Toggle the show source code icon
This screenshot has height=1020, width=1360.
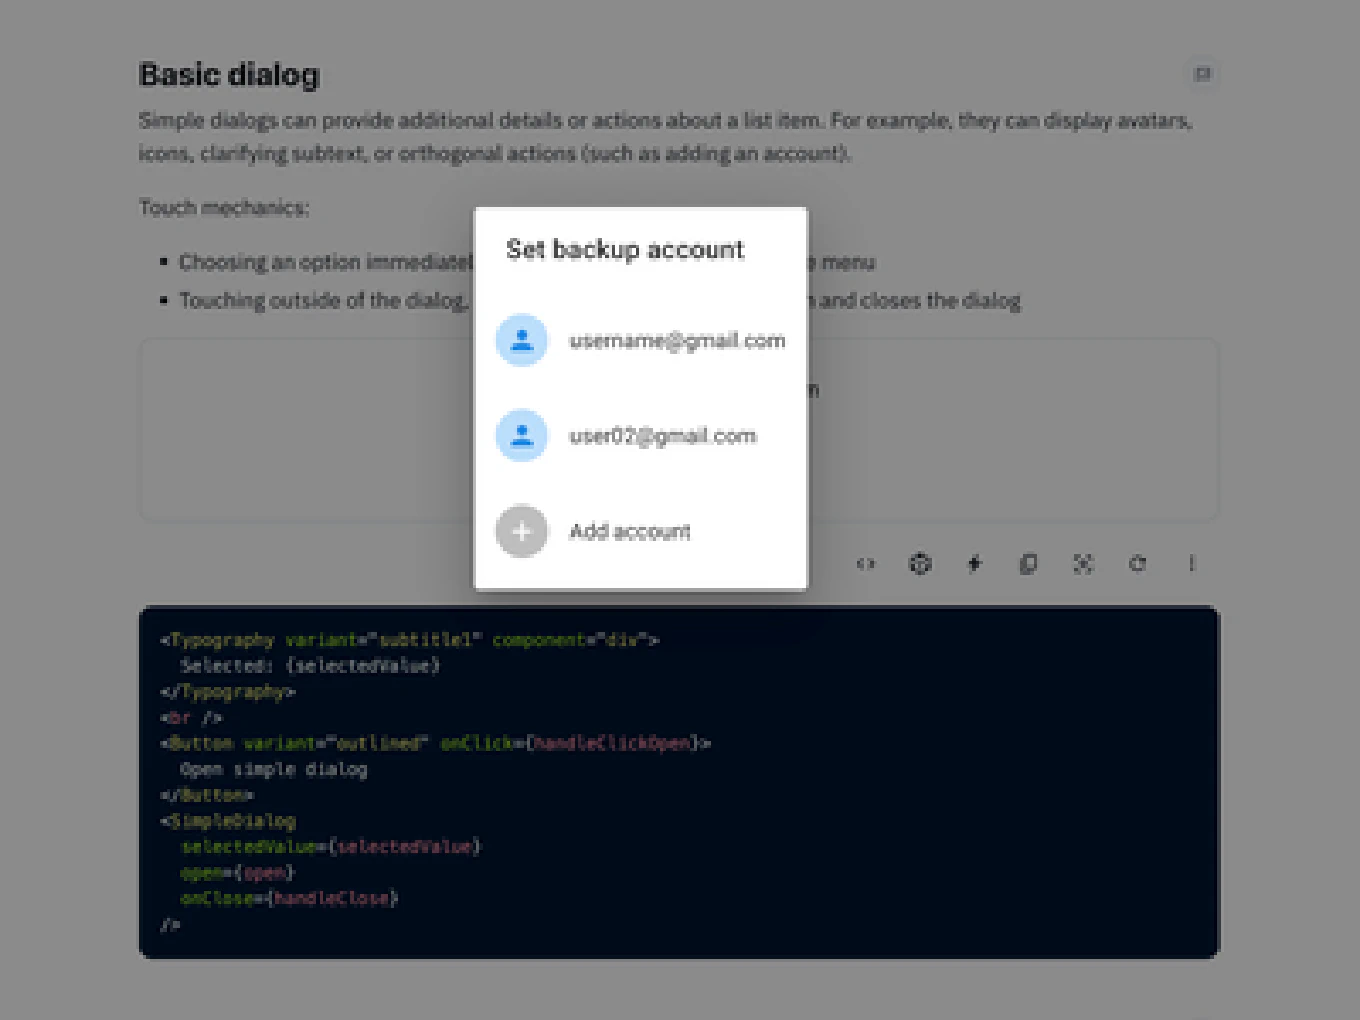(x=866, y=564)
